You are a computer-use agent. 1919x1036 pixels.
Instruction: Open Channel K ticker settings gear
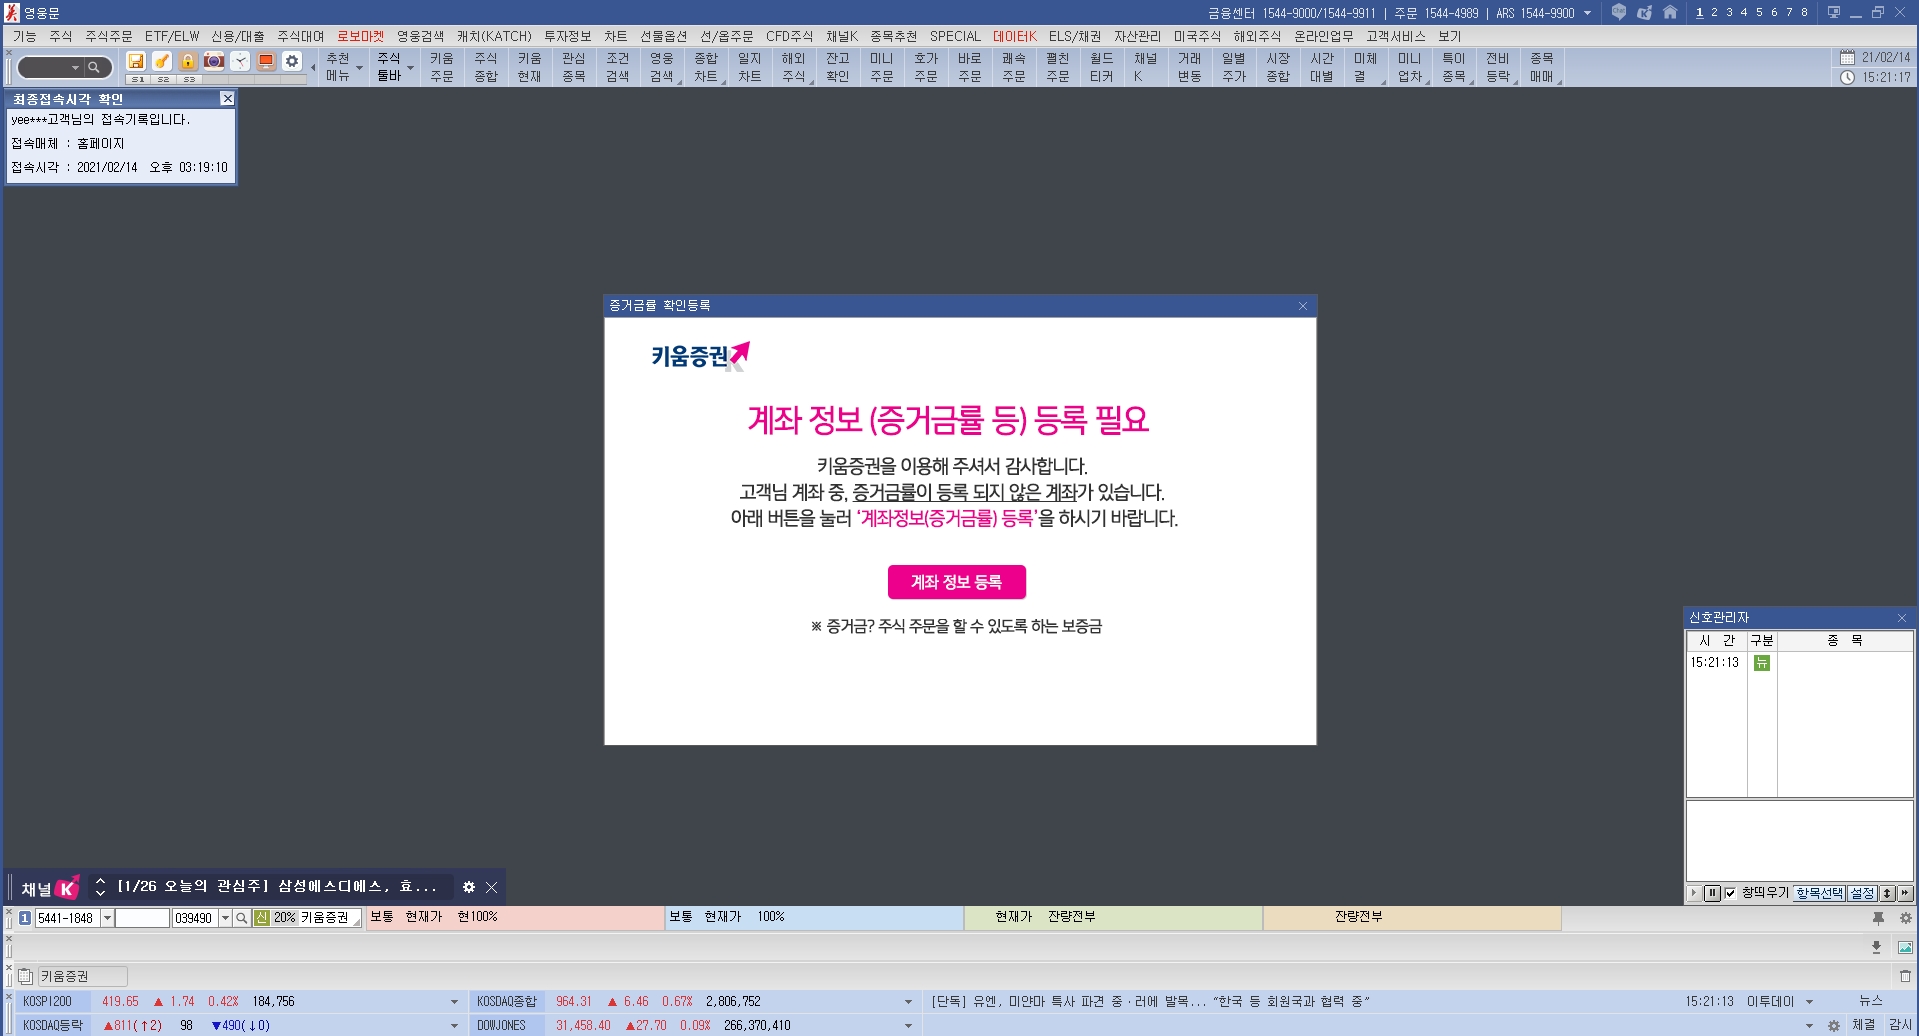click(469, 887)
